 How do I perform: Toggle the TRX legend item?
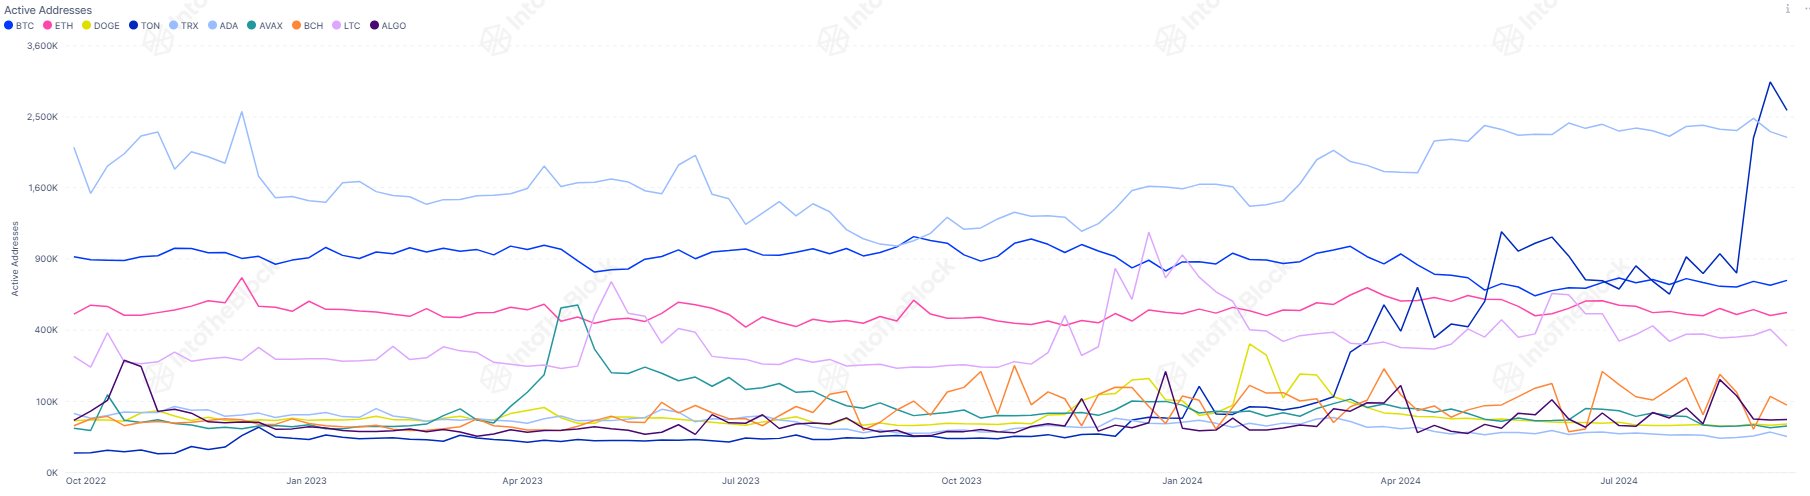pyautogui.click(x=183, y=26)
